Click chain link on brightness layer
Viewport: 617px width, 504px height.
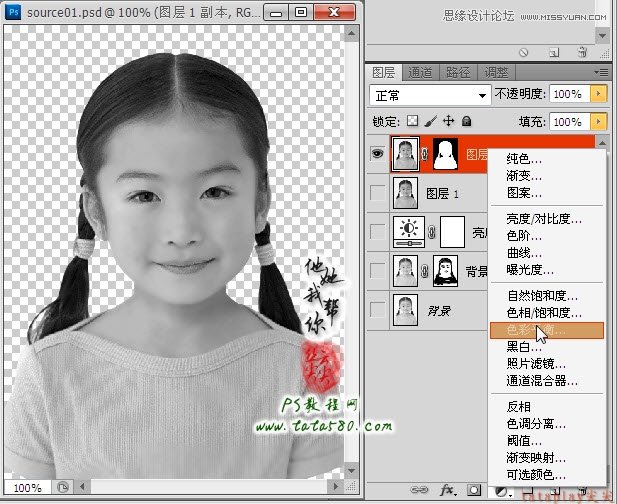pos(432,232)
